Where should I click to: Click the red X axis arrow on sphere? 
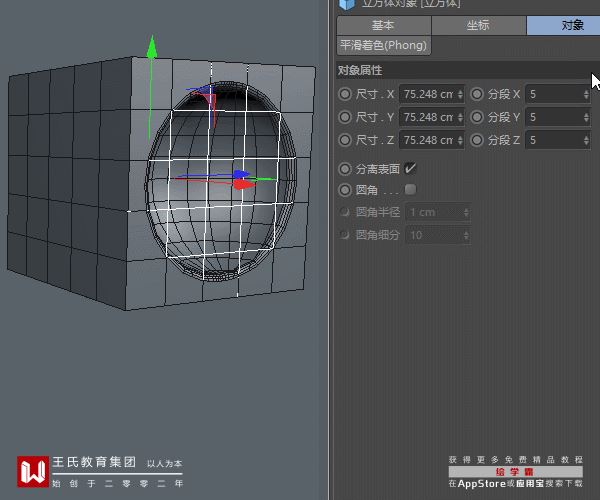244,185
